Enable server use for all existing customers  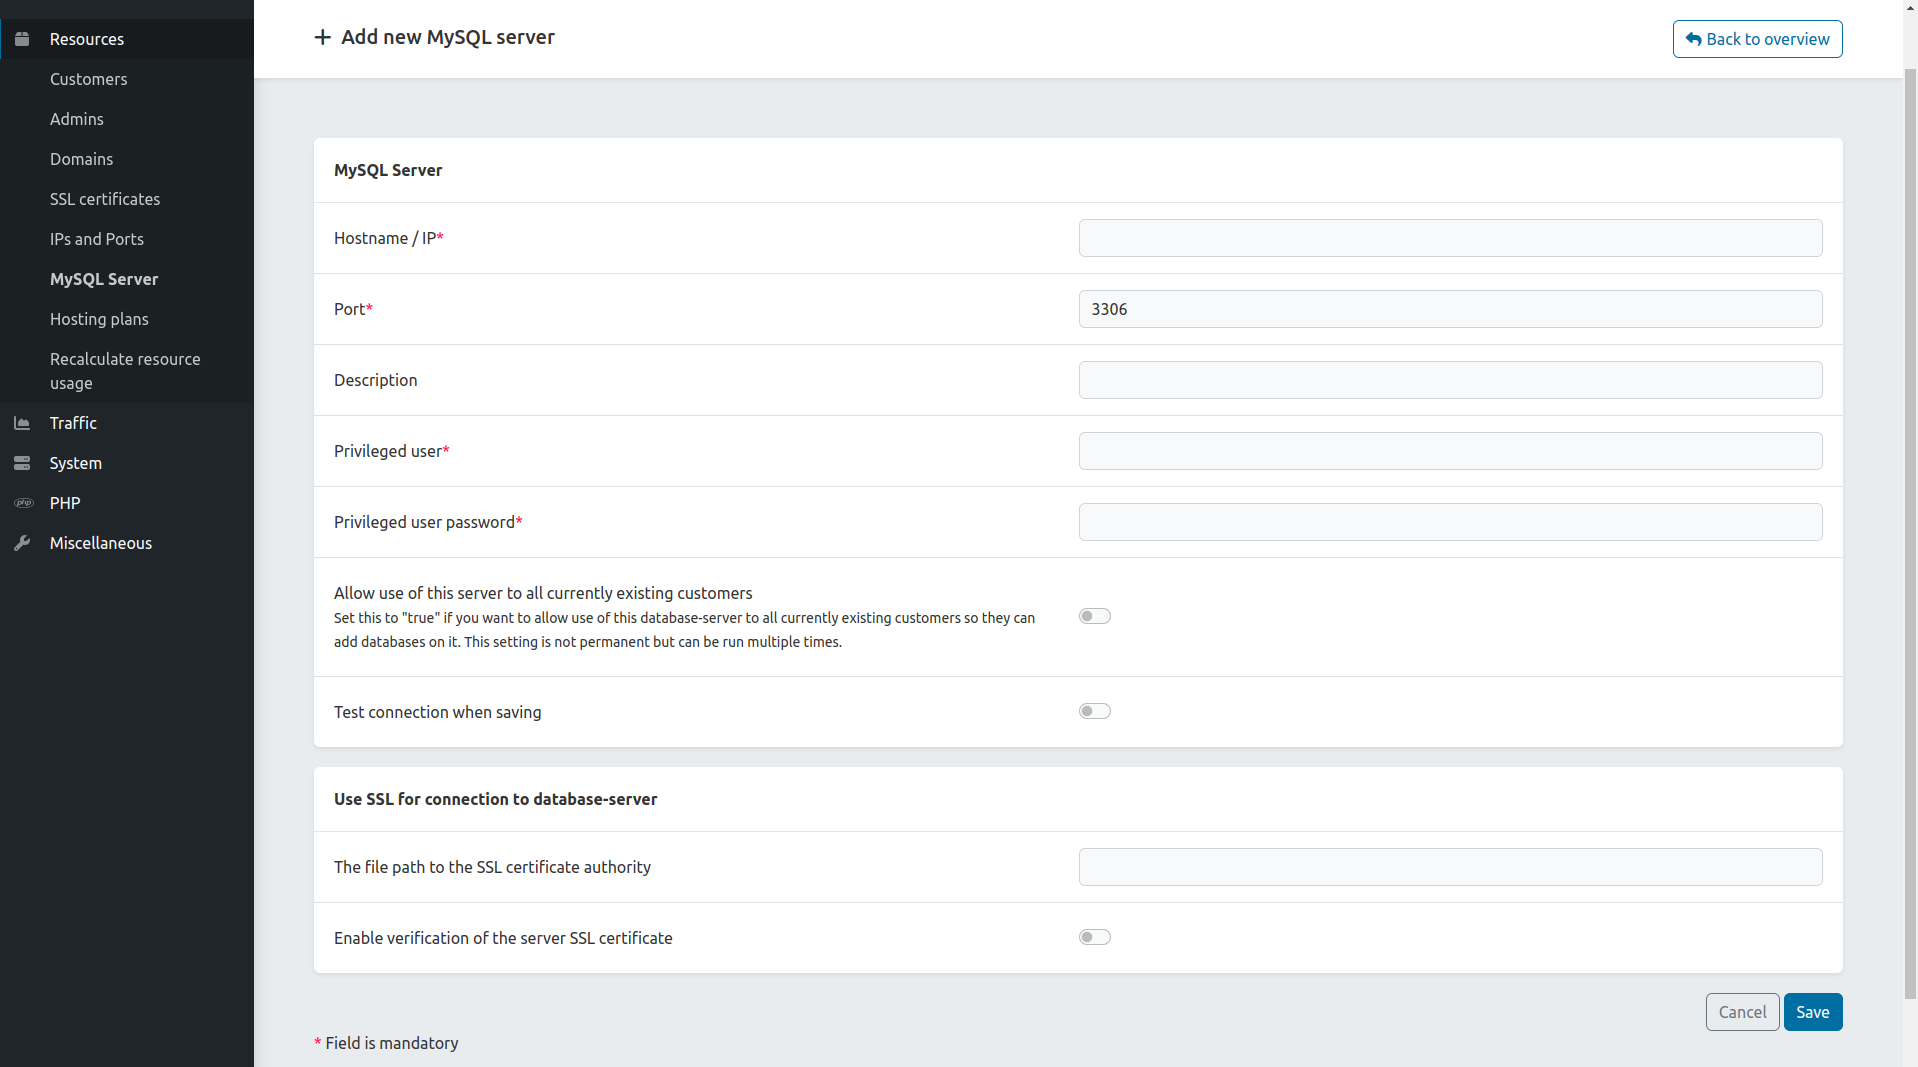(x=1094, y=616)
